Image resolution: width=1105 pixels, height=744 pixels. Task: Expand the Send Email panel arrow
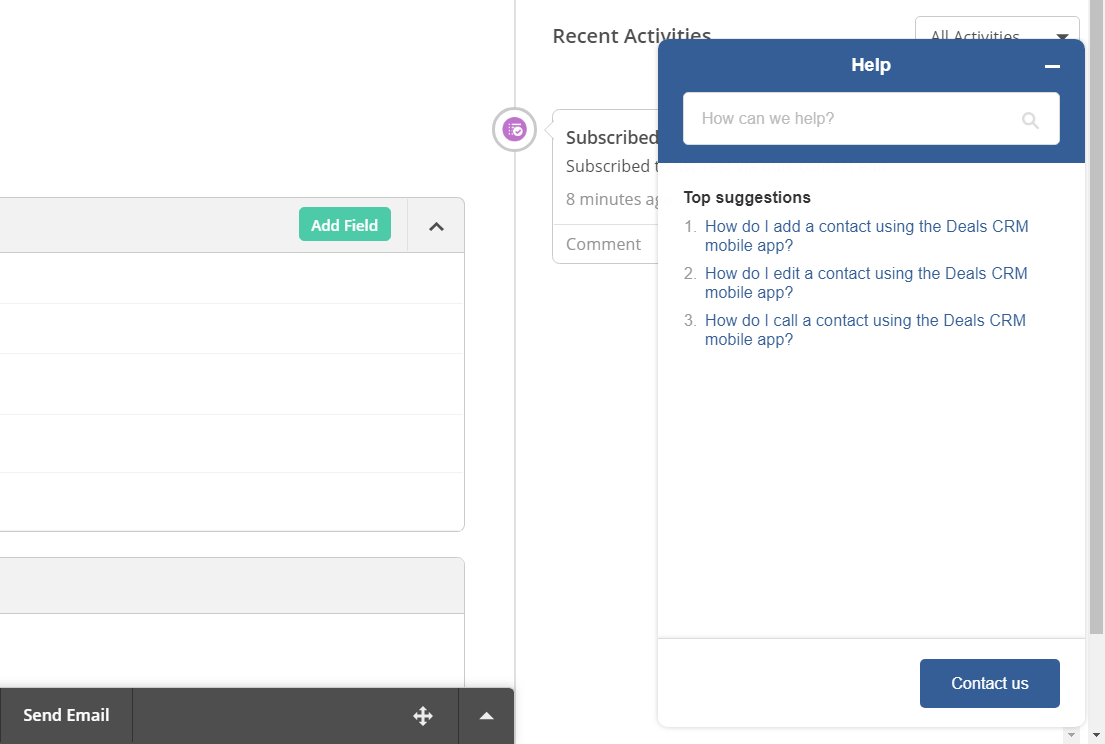click(486, 716)
